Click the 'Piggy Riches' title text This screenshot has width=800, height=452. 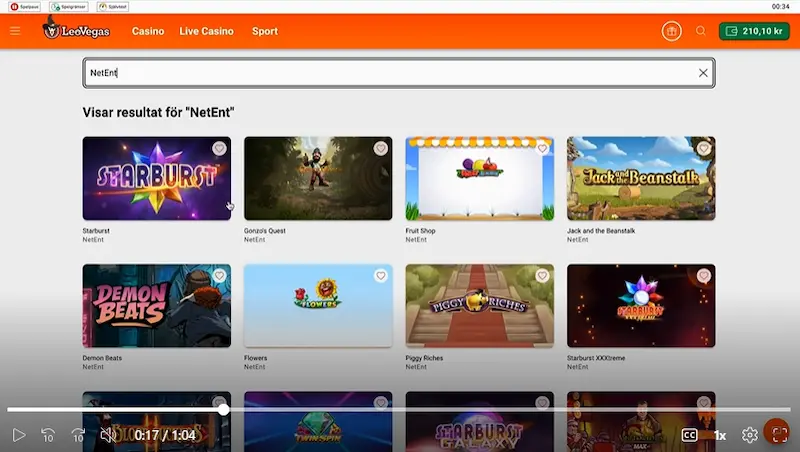424,358
